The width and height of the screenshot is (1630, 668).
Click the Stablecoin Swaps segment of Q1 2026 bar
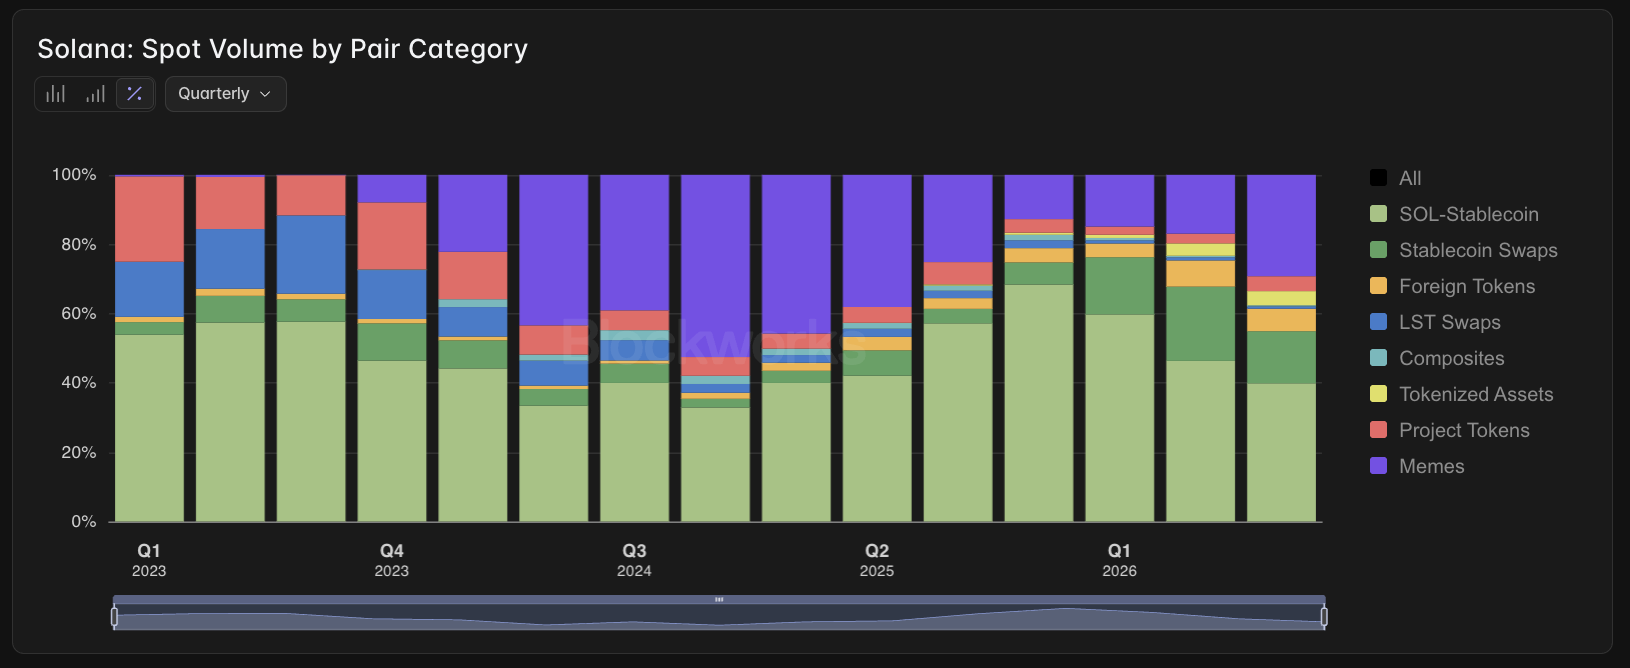(x=1119, y=286)
